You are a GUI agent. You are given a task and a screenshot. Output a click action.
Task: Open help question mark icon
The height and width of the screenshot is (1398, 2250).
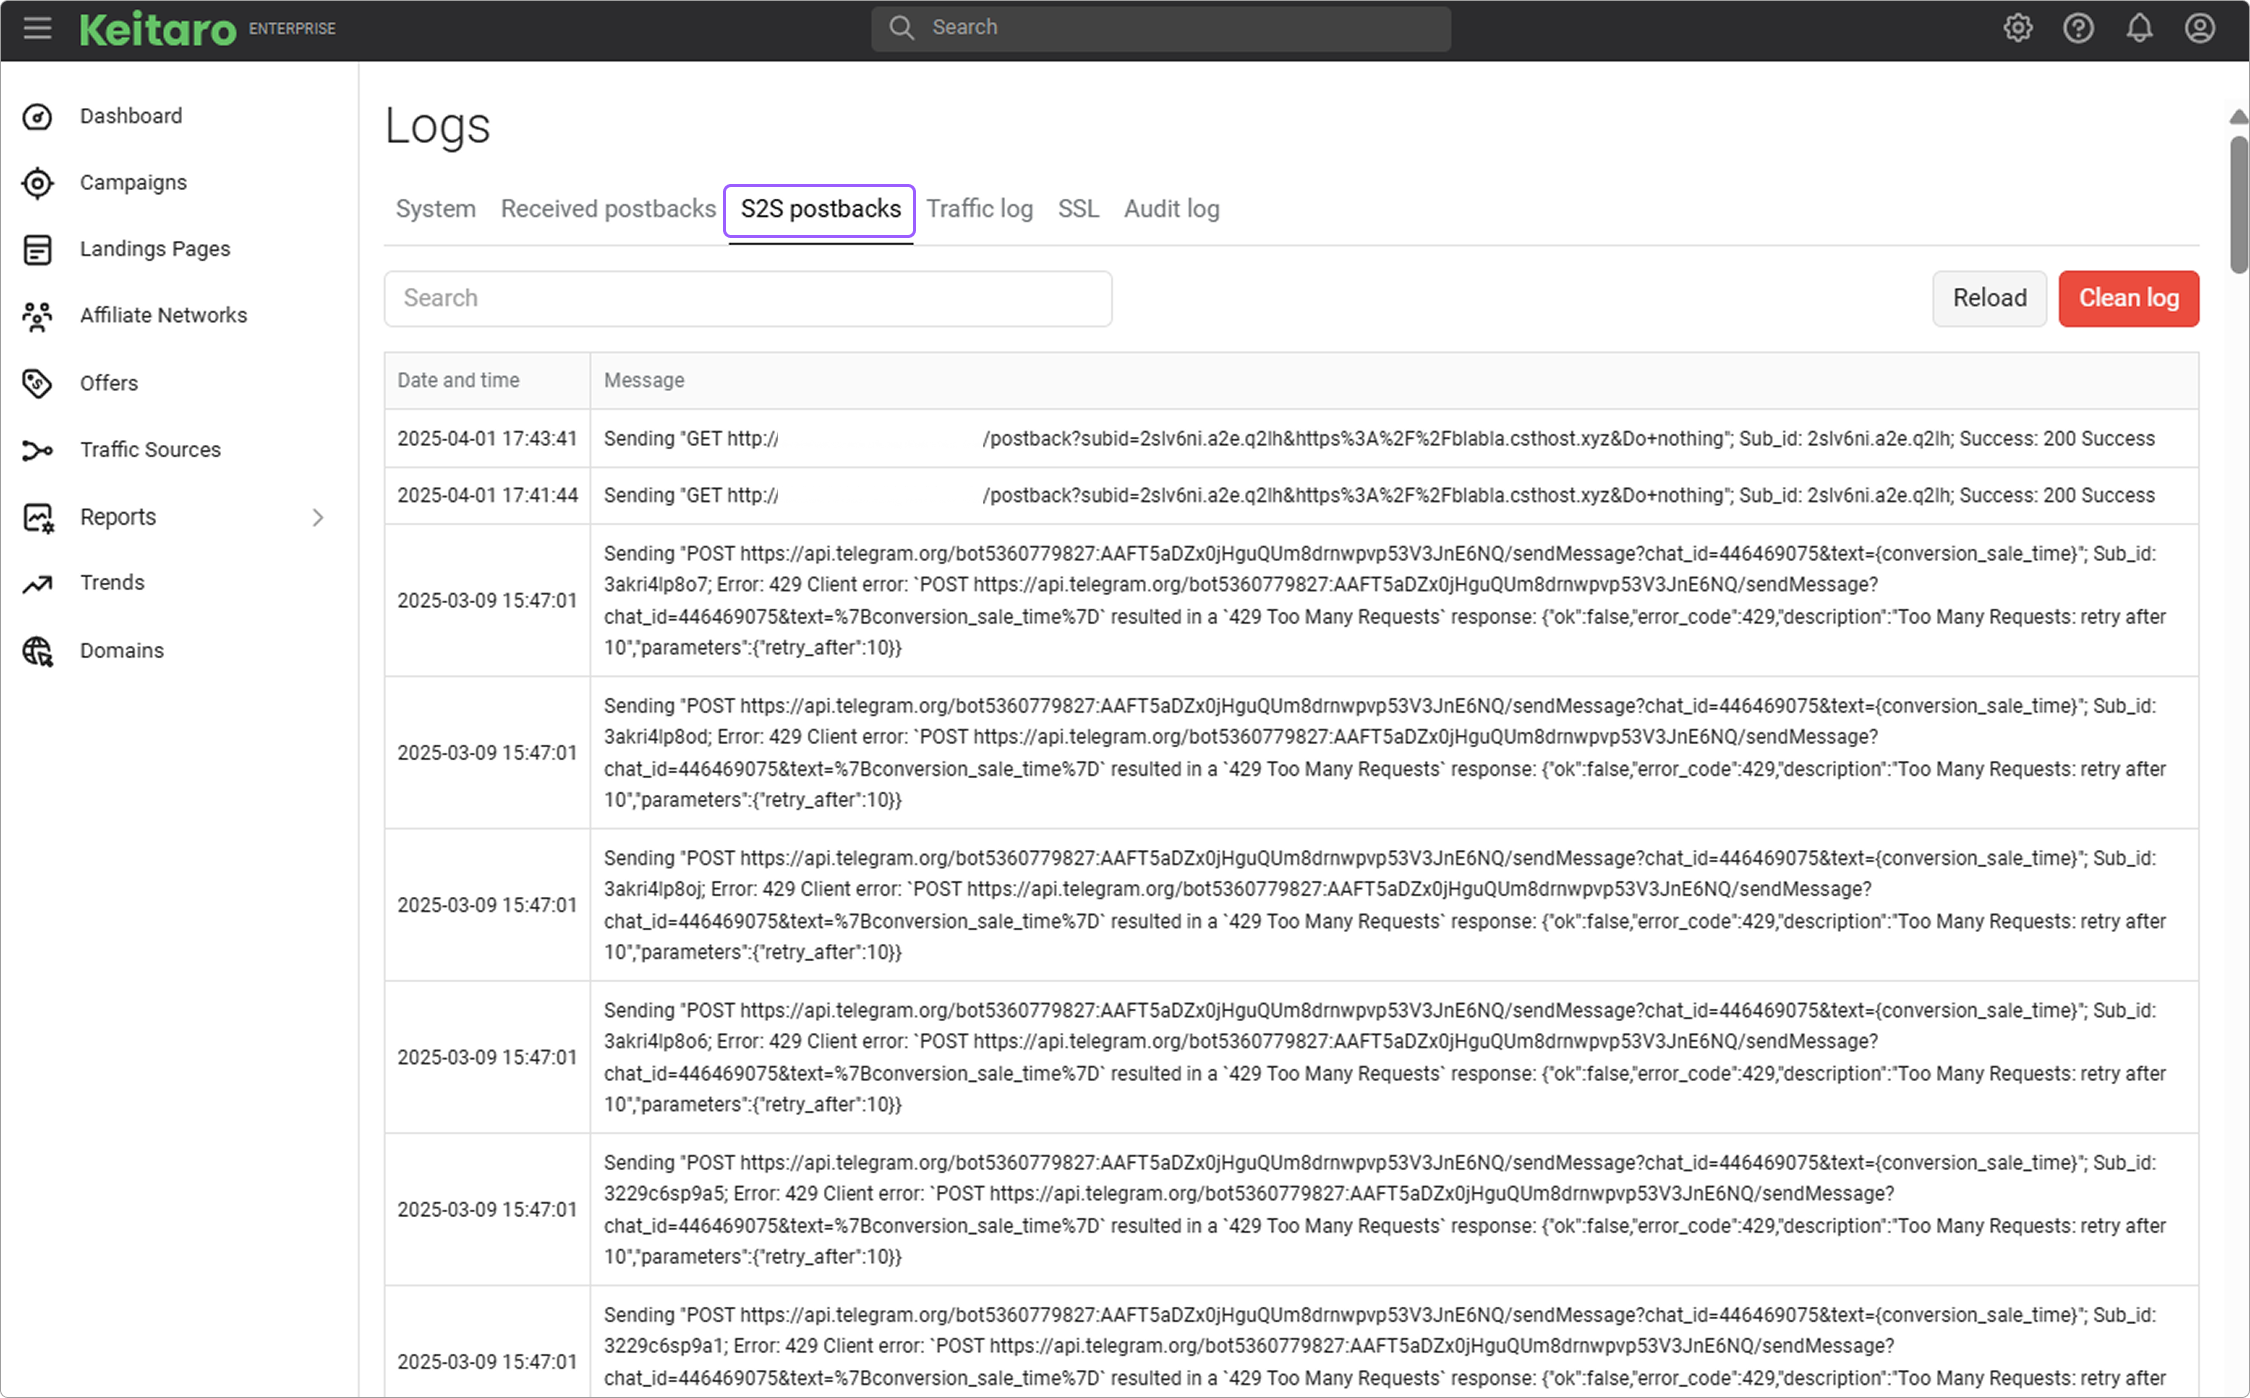(x=2079, y=28)
